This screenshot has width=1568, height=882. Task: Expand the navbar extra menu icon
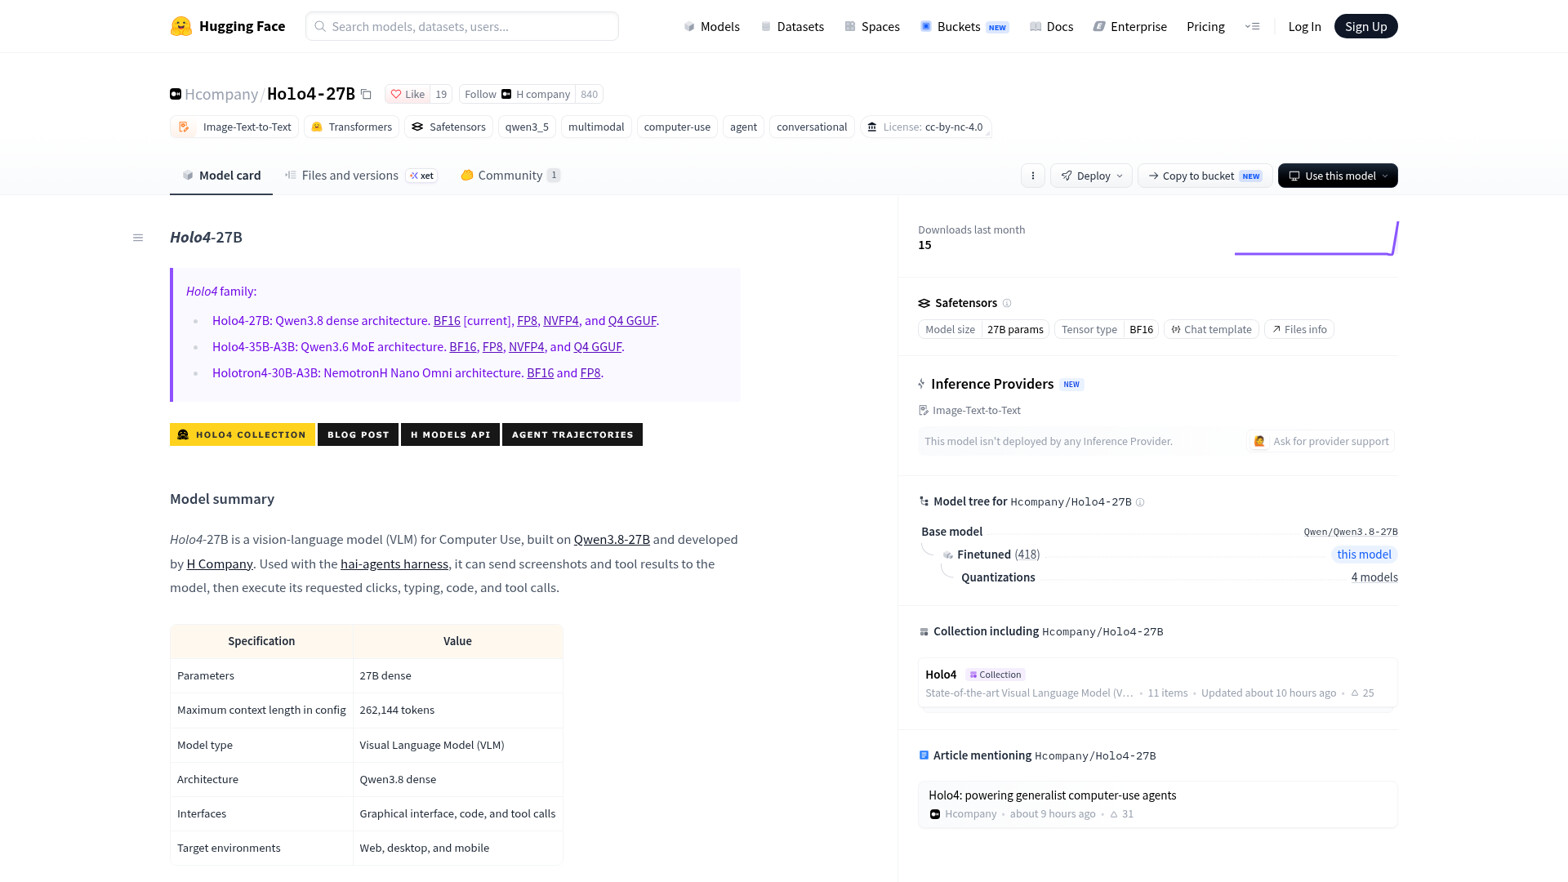click(x=1252, y=26)
